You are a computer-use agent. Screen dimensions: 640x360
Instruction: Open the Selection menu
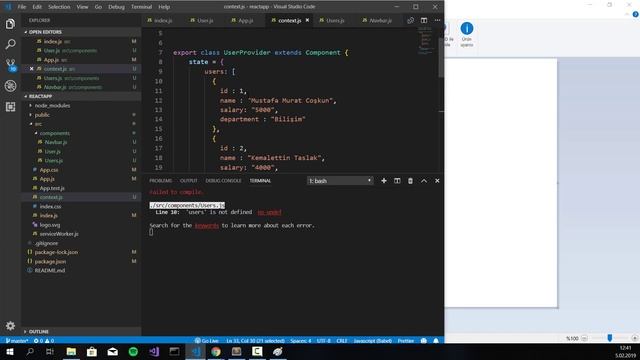point(59,7)
